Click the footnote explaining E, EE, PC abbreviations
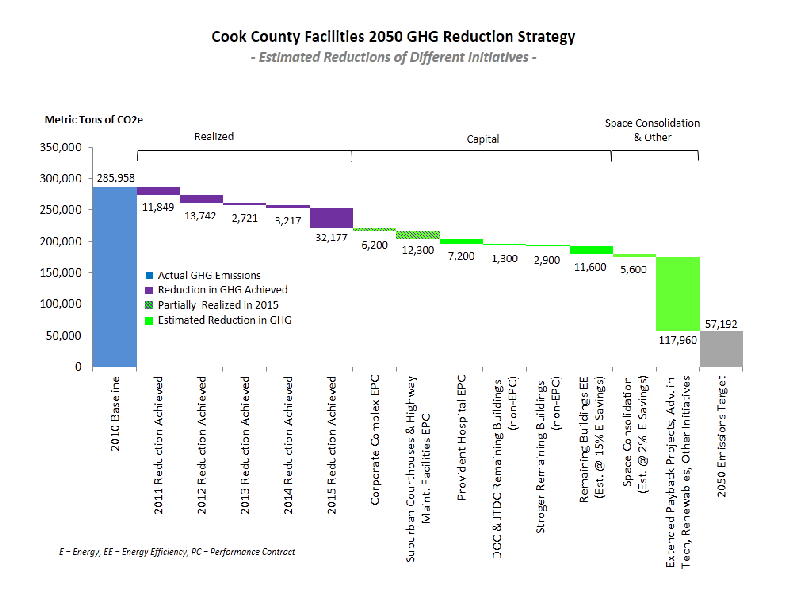The image size is (800, 600). pyautogui.click(x=177, y=552)
